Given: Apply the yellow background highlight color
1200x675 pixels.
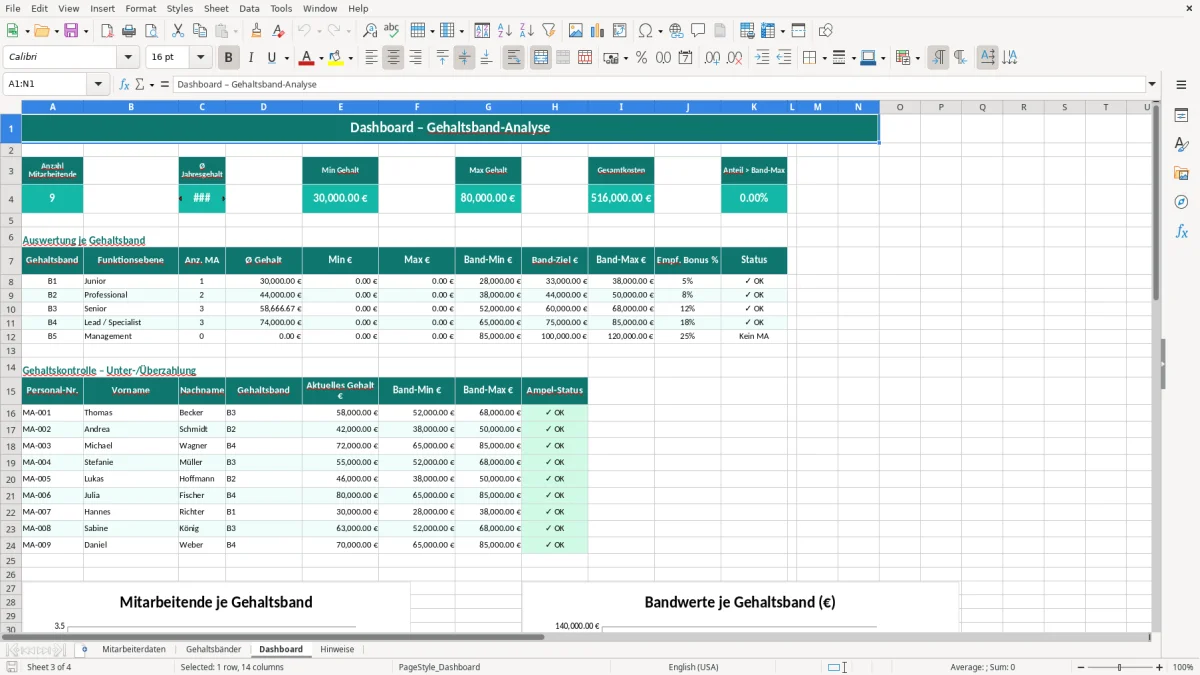Looking at the screenshot, I should coord(337,58).
